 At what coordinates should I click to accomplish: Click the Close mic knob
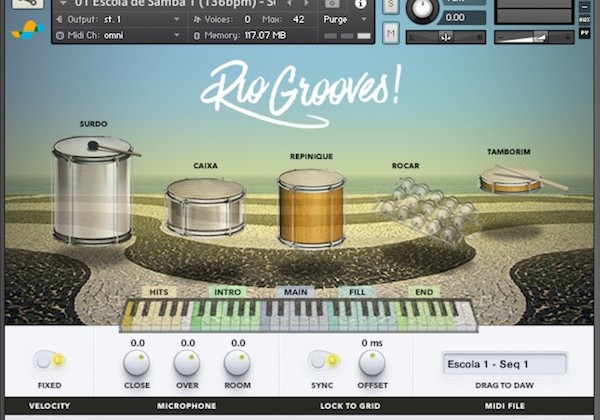click(x=137, y=363)
